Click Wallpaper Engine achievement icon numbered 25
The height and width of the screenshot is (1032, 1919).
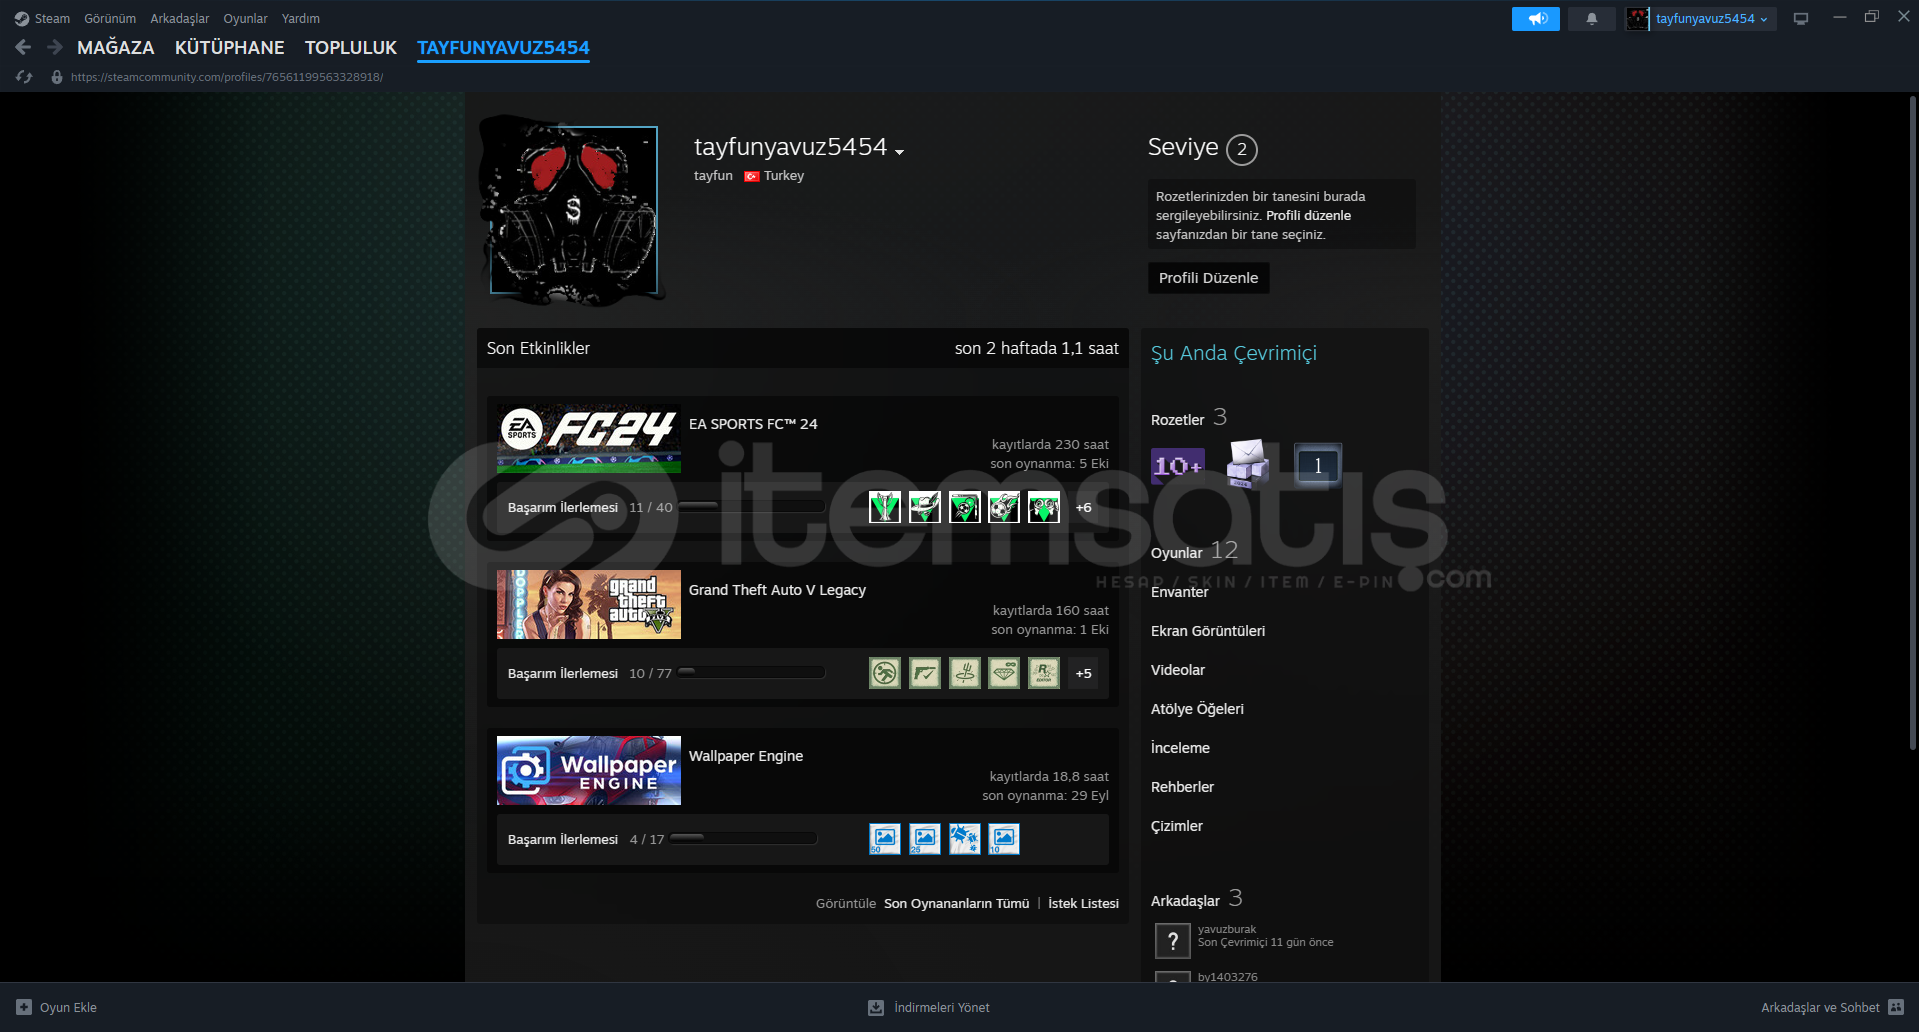[x=925, y=839]
